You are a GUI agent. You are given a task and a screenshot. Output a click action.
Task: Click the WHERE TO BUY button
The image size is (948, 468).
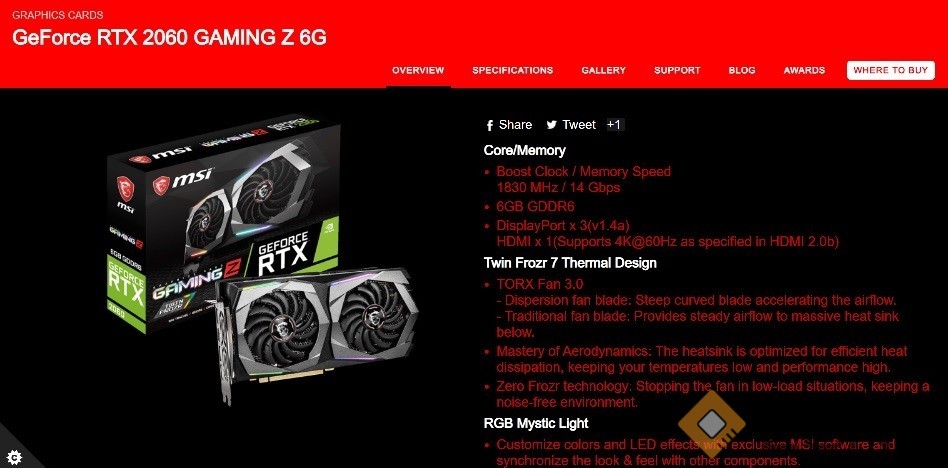[891, 70]
